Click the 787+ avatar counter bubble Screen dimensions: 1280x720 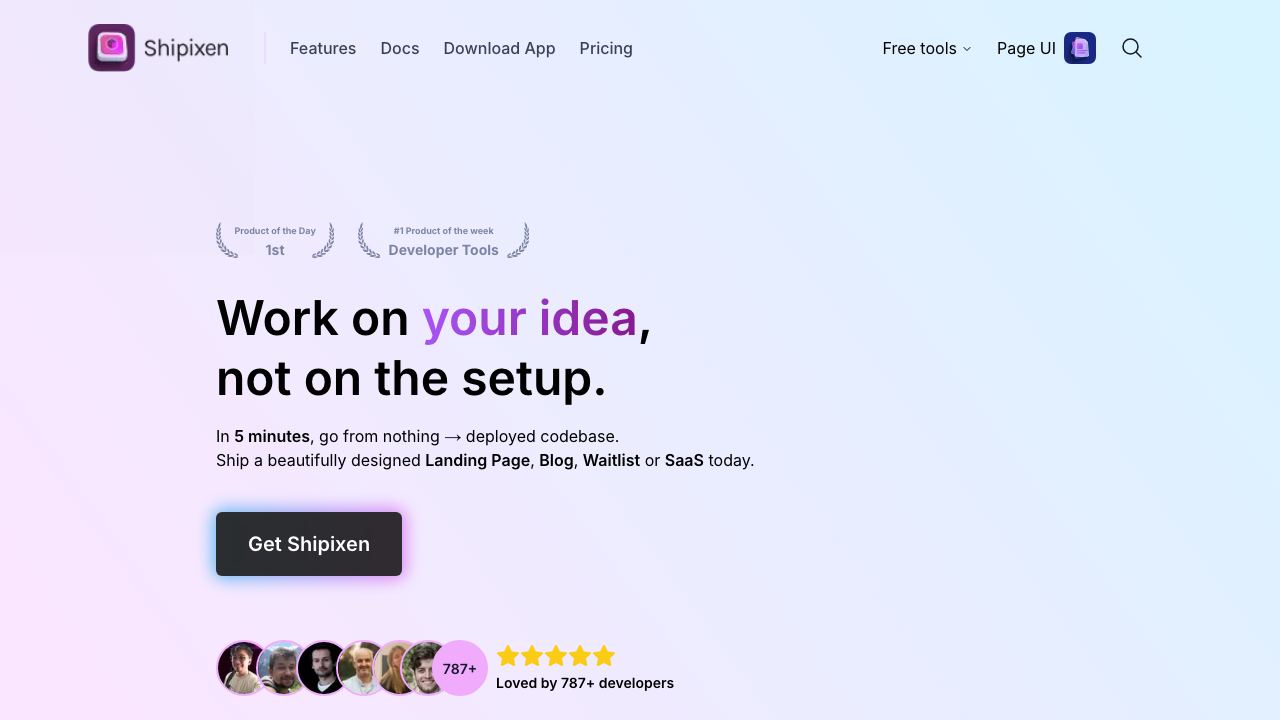pos(460,668)
